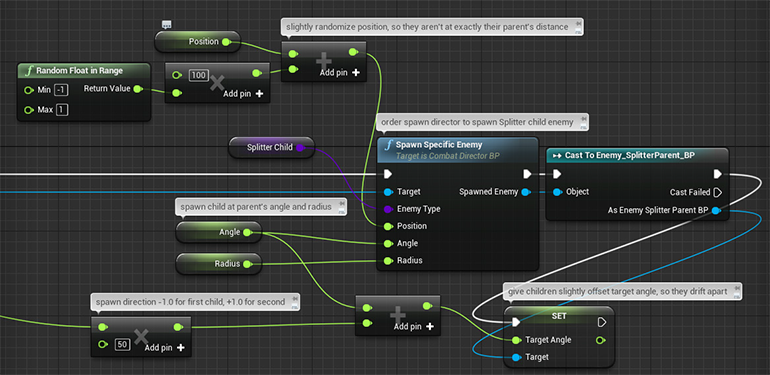Select the Max value field showing 1
This screenshot has width=770, height=375.
[x=62, y=110]
